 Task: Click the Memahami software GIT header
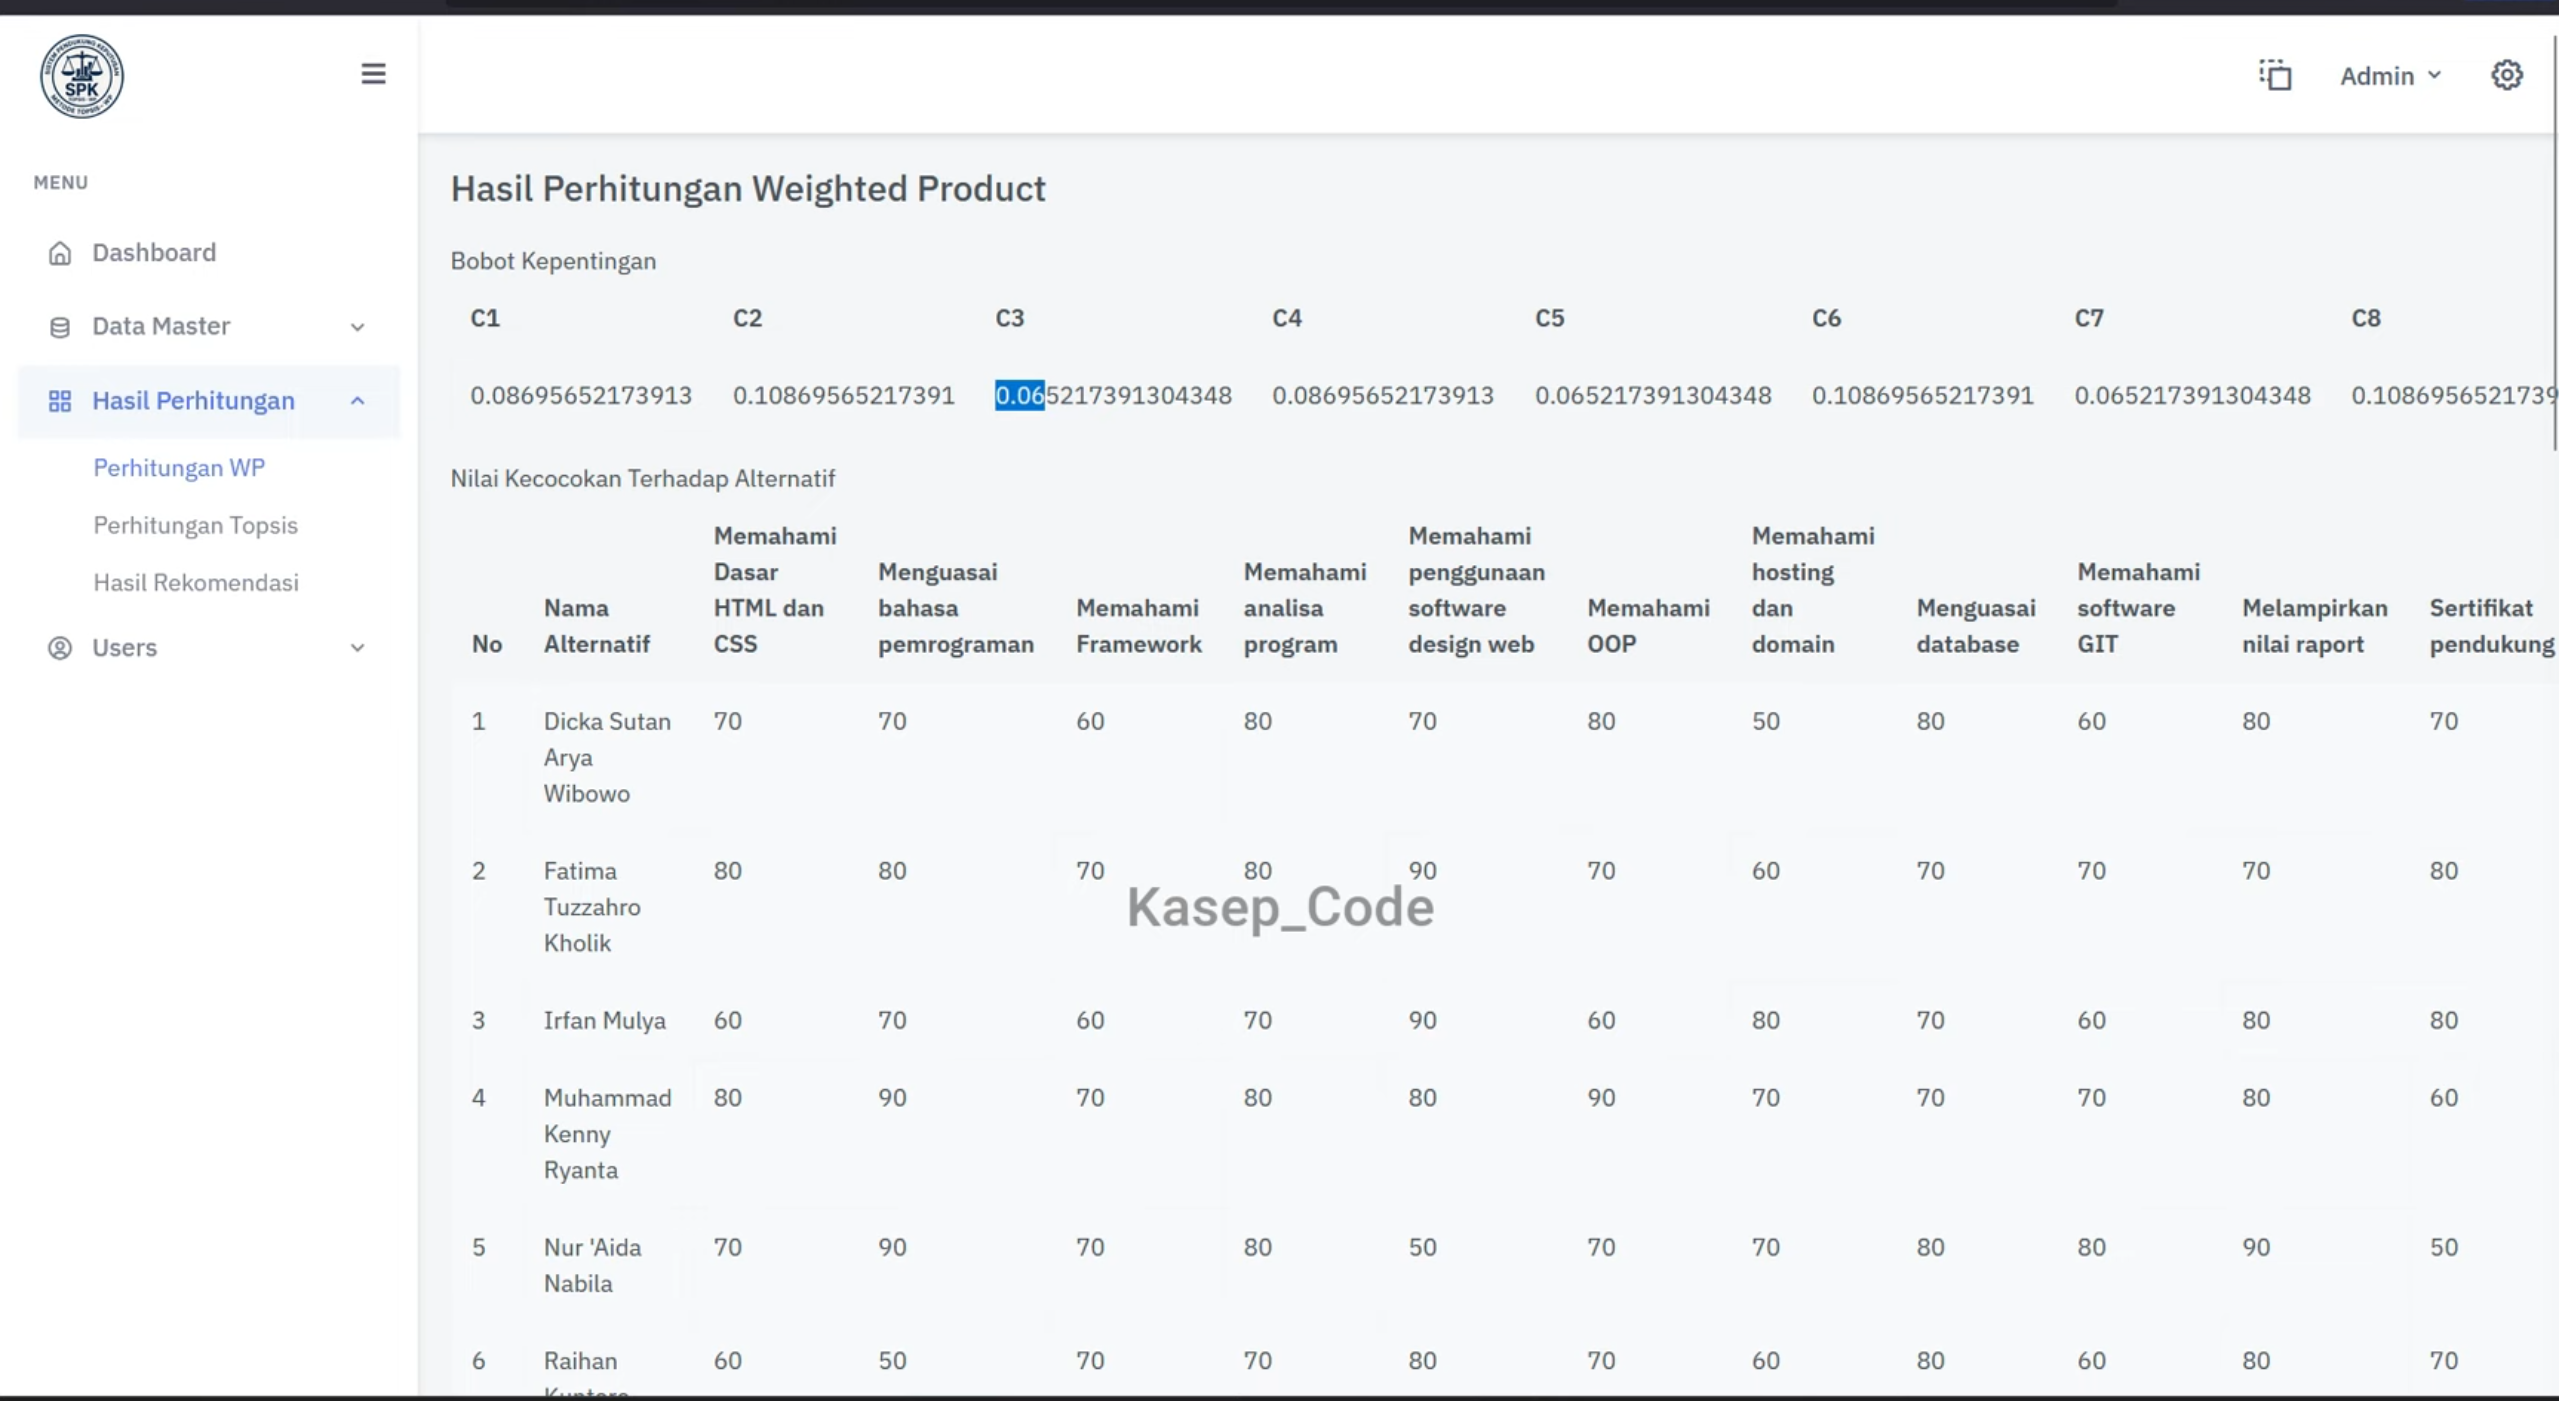tap(2138, 608)
